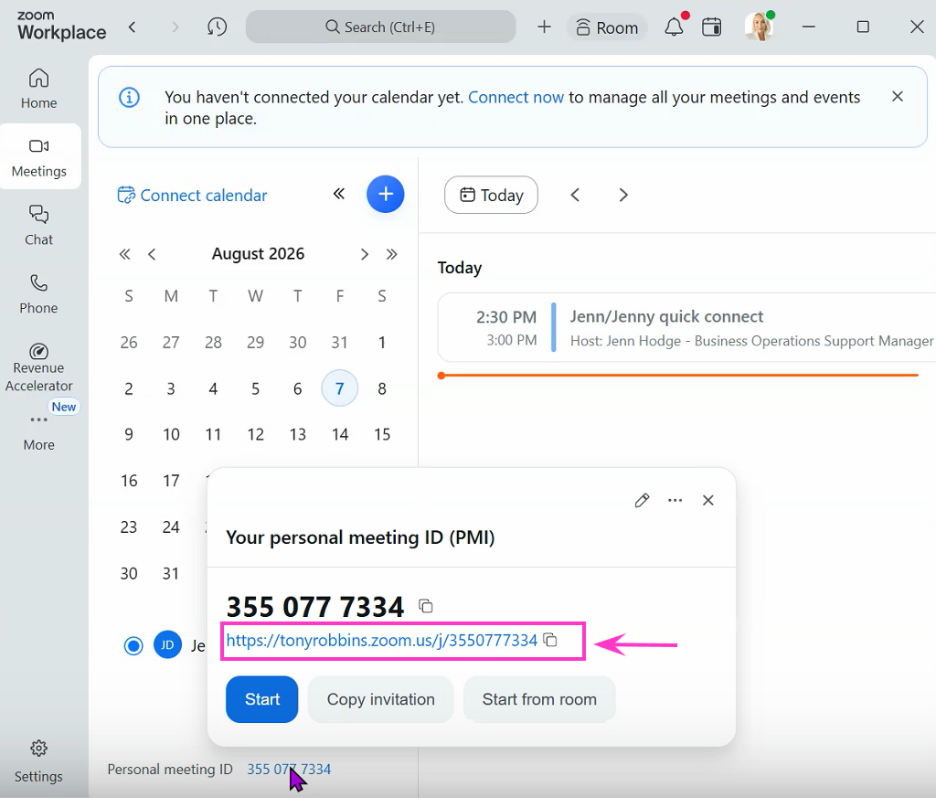Screen dimensions: 936x798
Task: Collapse the calendar side panel
Action: pyautogui.click(x=339, y=194)
